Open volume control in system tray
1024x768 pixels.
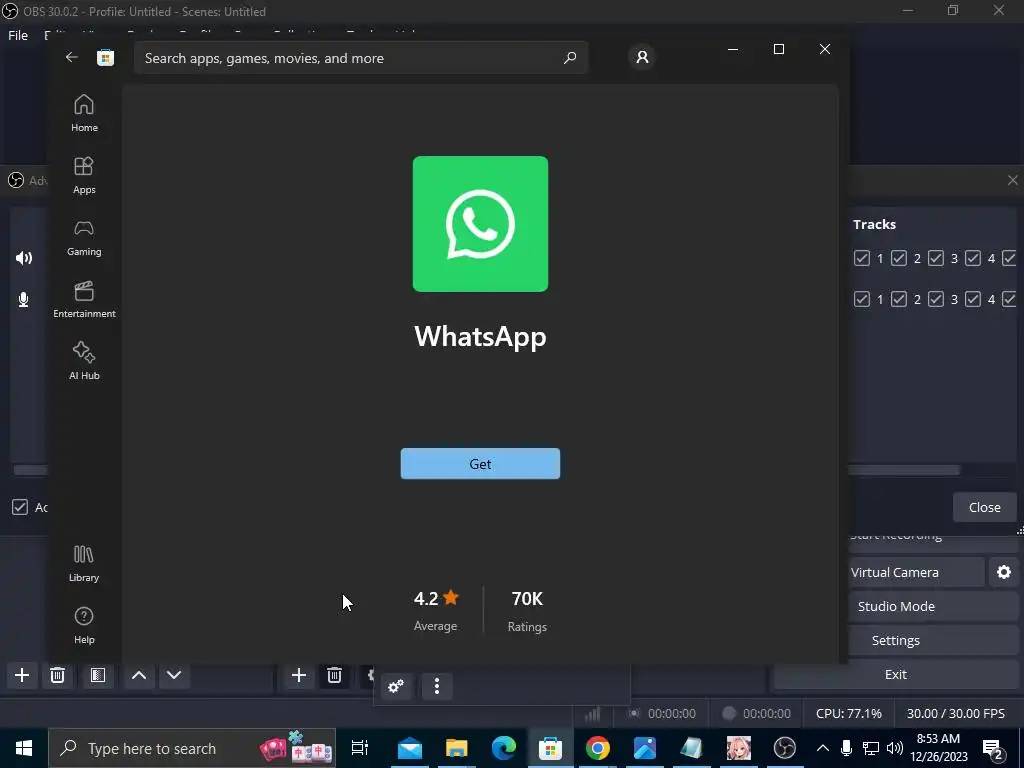point(895,748)
